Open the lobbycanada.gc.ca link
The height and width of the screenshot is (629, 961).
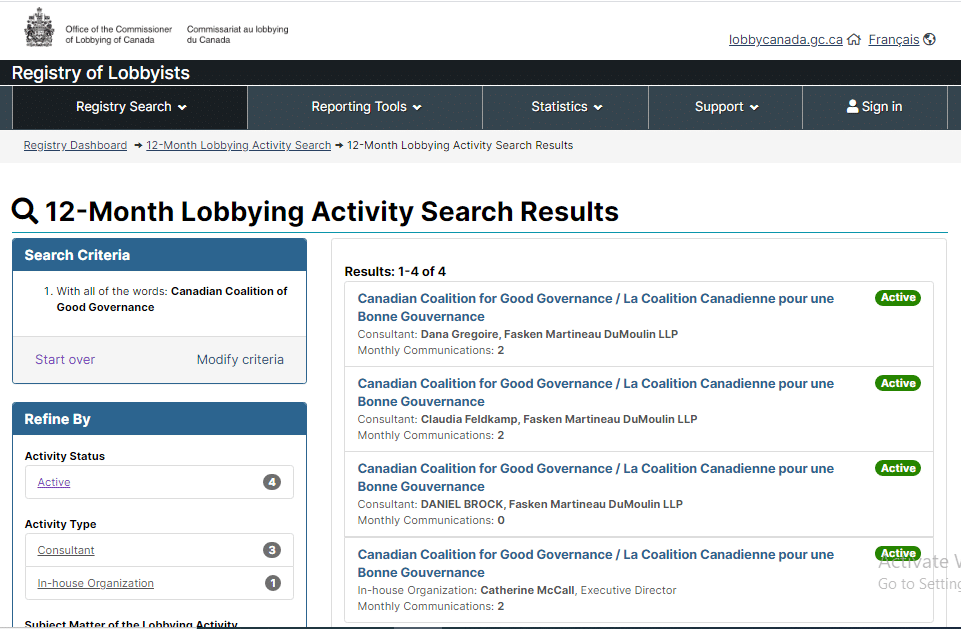pos(785,40)
